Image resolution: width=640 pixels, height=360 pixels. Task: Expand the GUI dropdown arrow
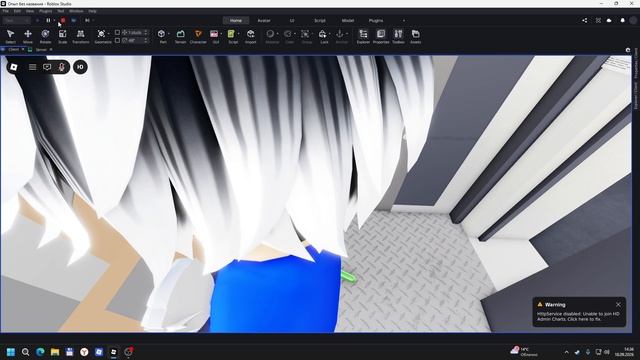tap(221, 34)
